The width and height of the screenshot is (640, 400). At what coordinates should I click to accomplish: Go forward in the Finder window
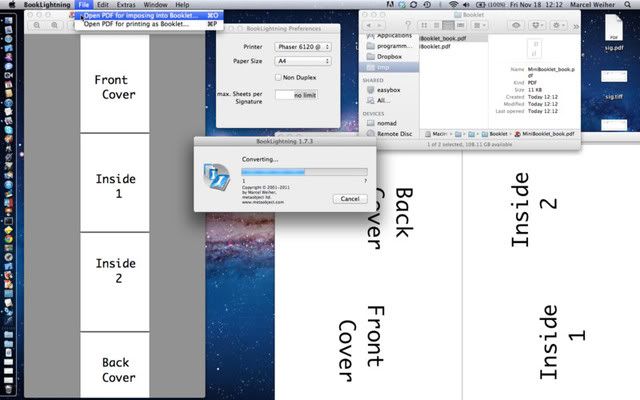click(381, 25)
